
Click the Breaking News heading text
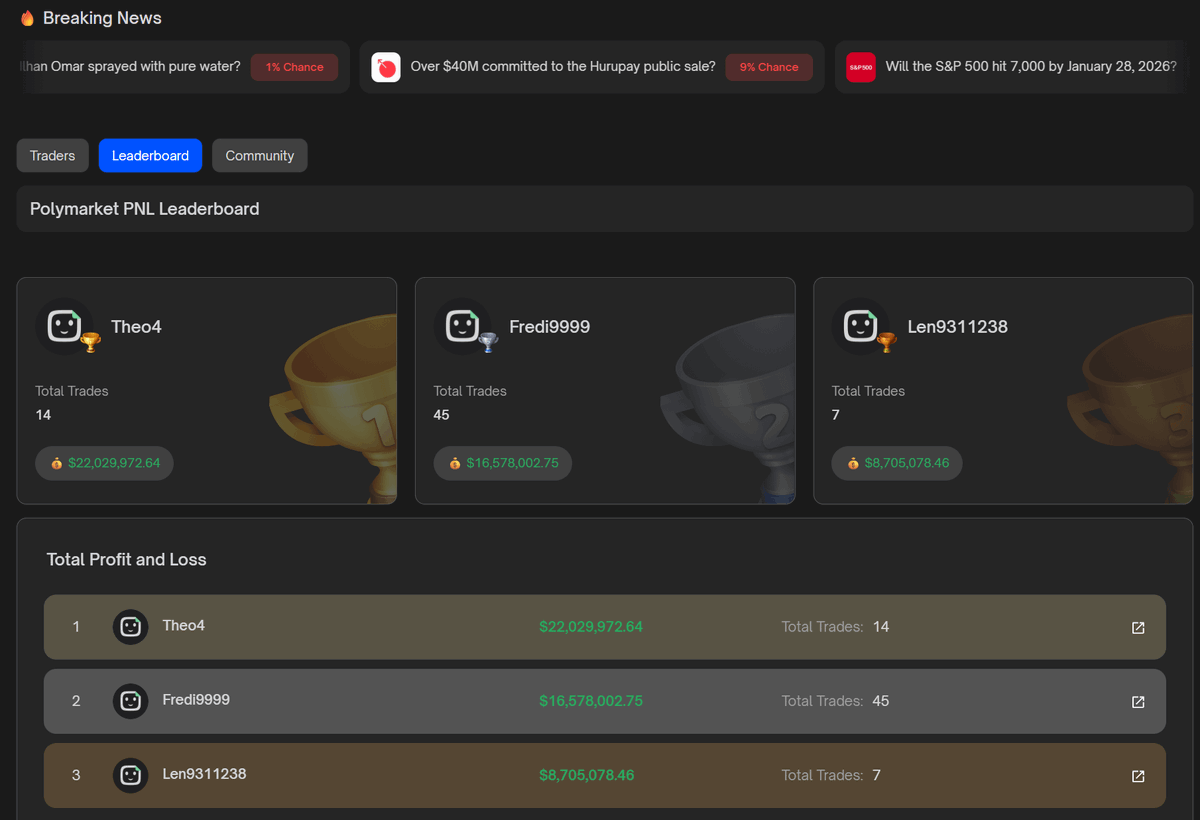pos(102,18)
